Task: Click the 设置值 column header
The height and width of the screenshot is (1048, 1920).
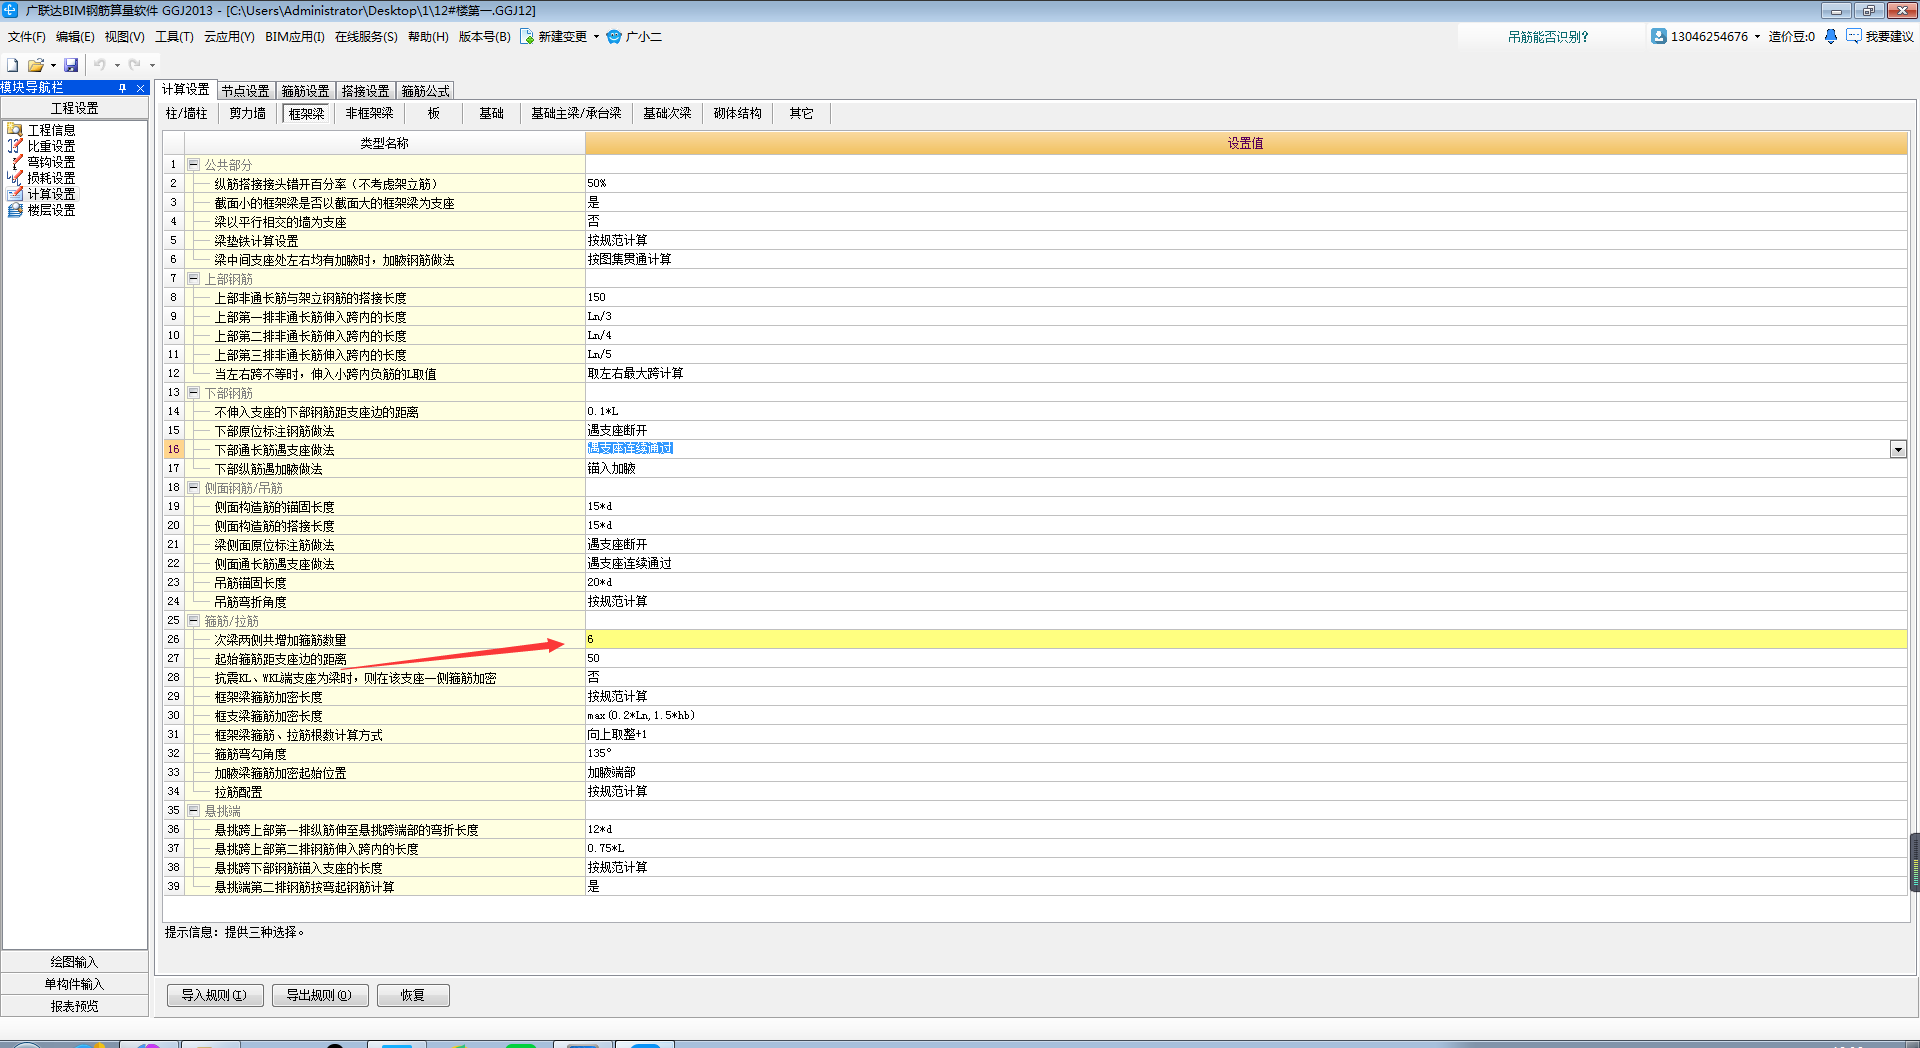Action: point(1246,143)
